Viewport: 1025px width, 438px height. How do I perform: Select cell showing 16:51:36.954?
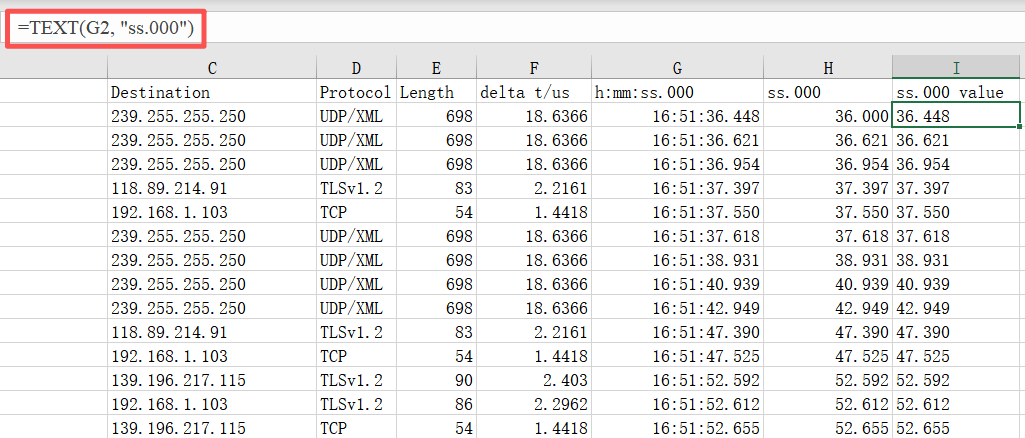coord(677,163)
